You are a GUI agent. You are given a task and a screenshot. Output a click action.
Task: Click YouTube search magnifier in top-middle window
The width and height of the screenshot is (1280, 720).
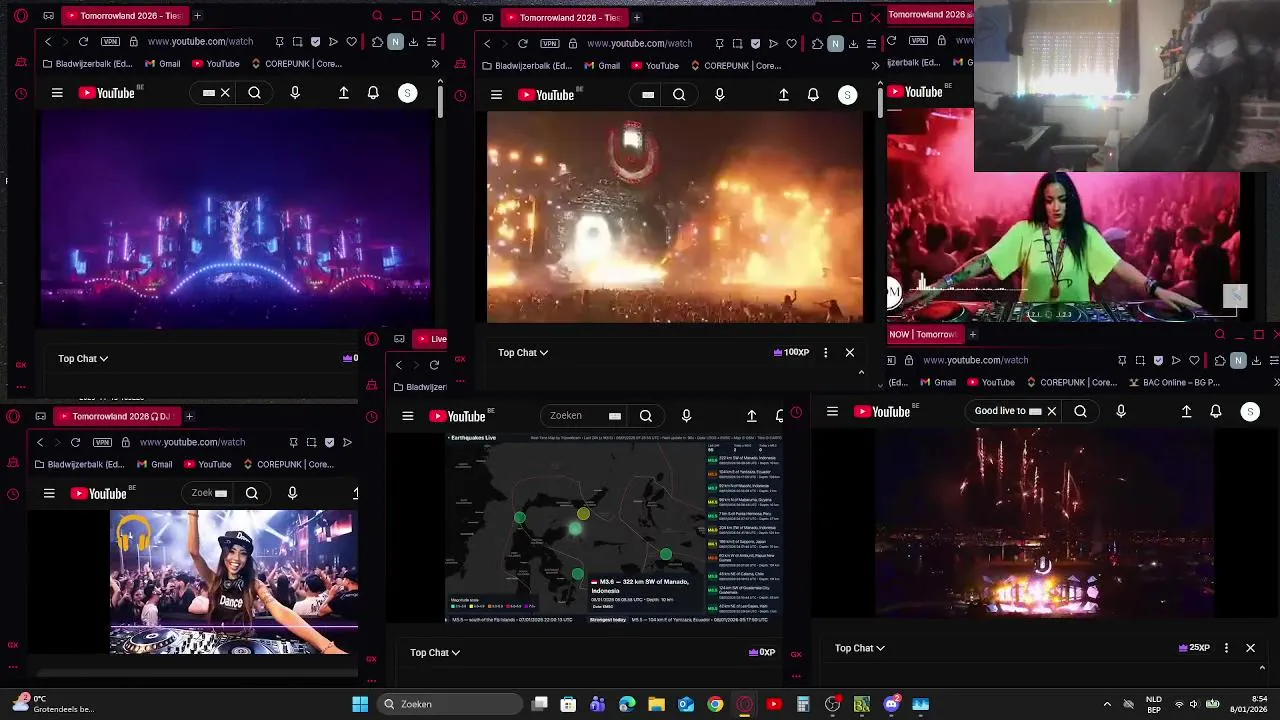(679, 95)
